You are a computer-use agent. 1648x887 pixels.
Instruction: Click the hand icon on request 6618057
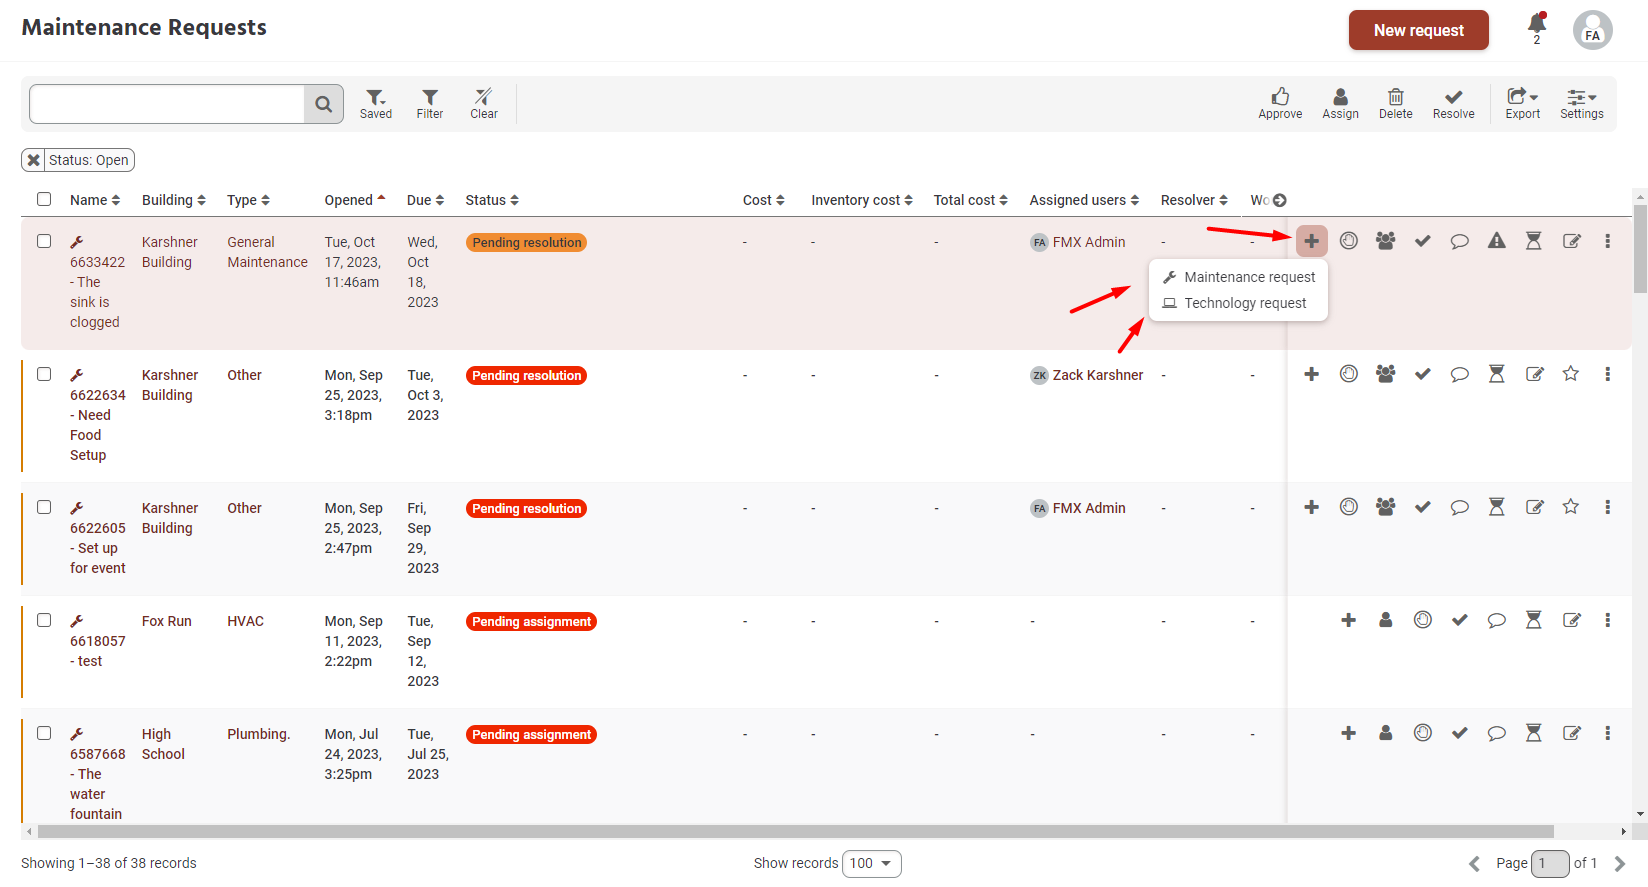coord(1423,620)
